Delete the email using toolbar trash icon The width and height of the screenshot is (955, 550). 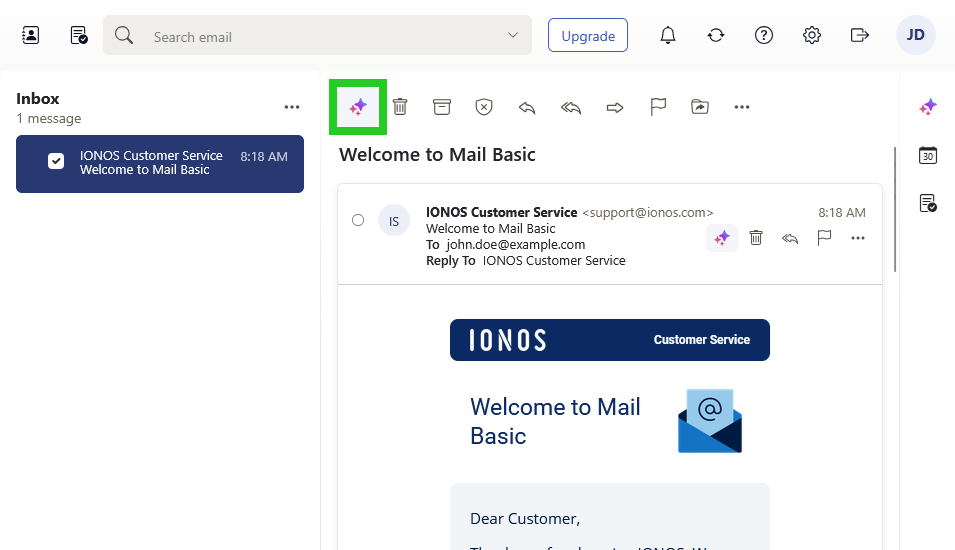coord(400,107)
